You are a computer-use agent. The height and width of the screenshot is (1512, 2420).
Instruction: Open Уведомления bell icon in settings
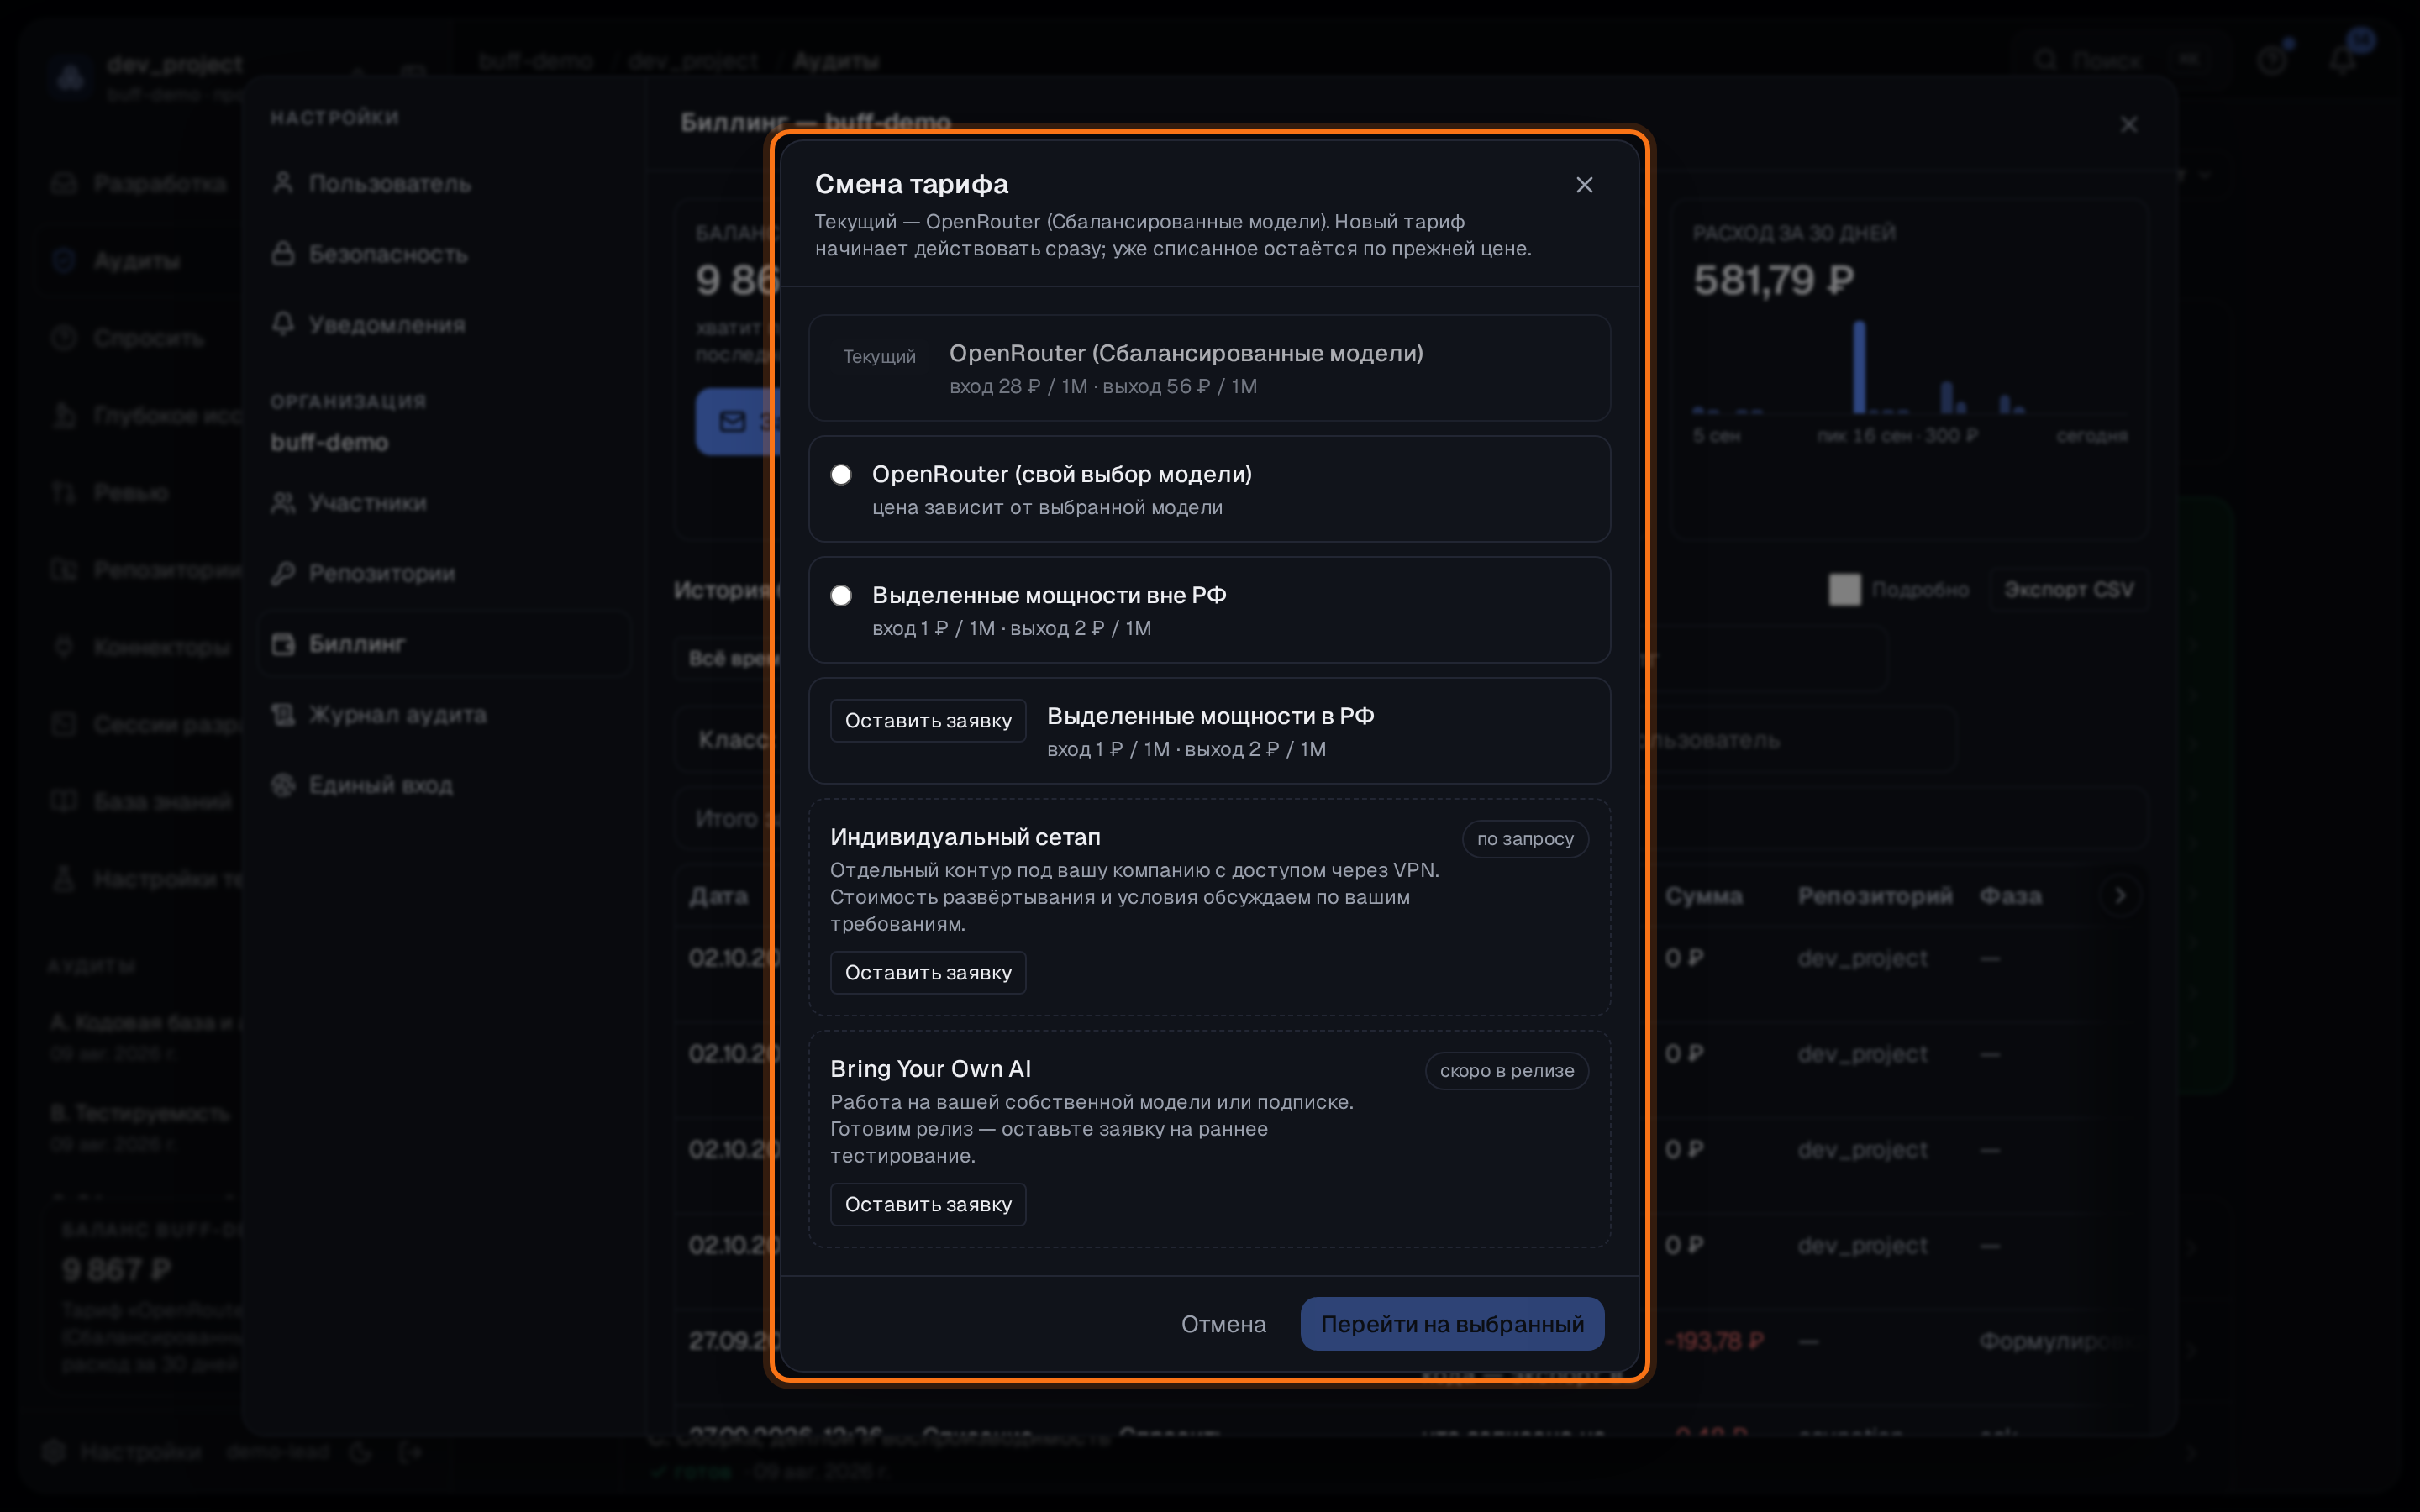(283, 324)
